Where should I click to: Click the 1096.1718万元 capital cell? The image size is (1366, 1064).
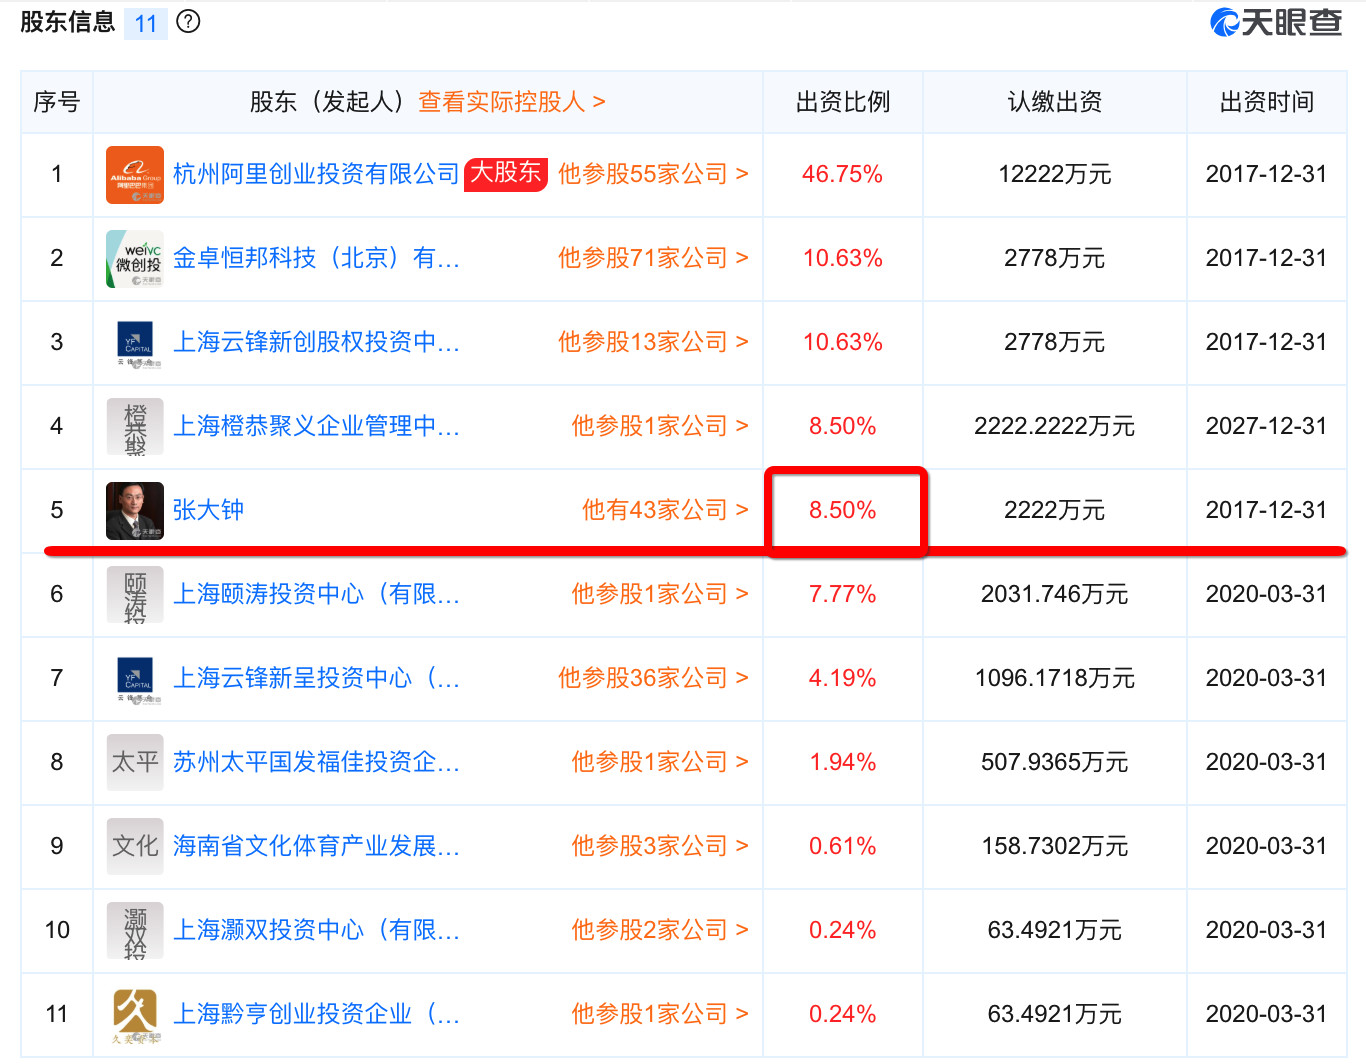pos(1055,678)
